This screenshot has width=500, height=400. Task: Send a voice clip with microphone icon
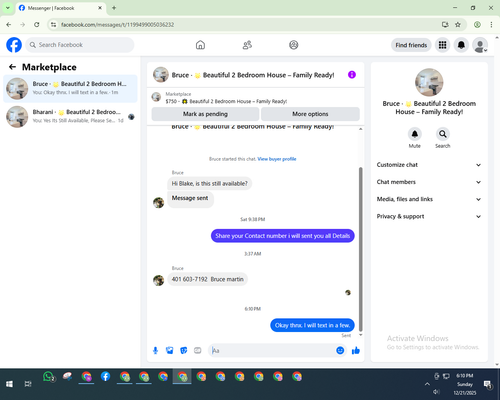[x=155, y=350]
